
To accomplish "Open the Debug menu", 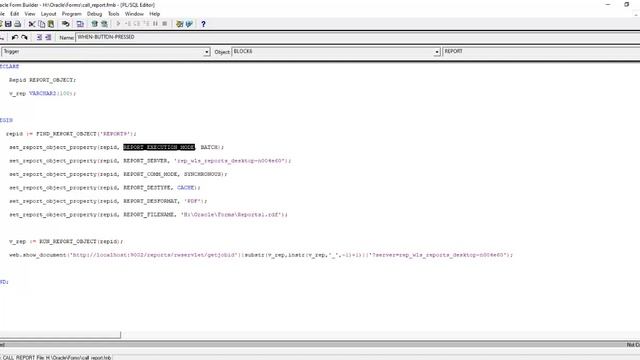I will (x=94, y=14).
